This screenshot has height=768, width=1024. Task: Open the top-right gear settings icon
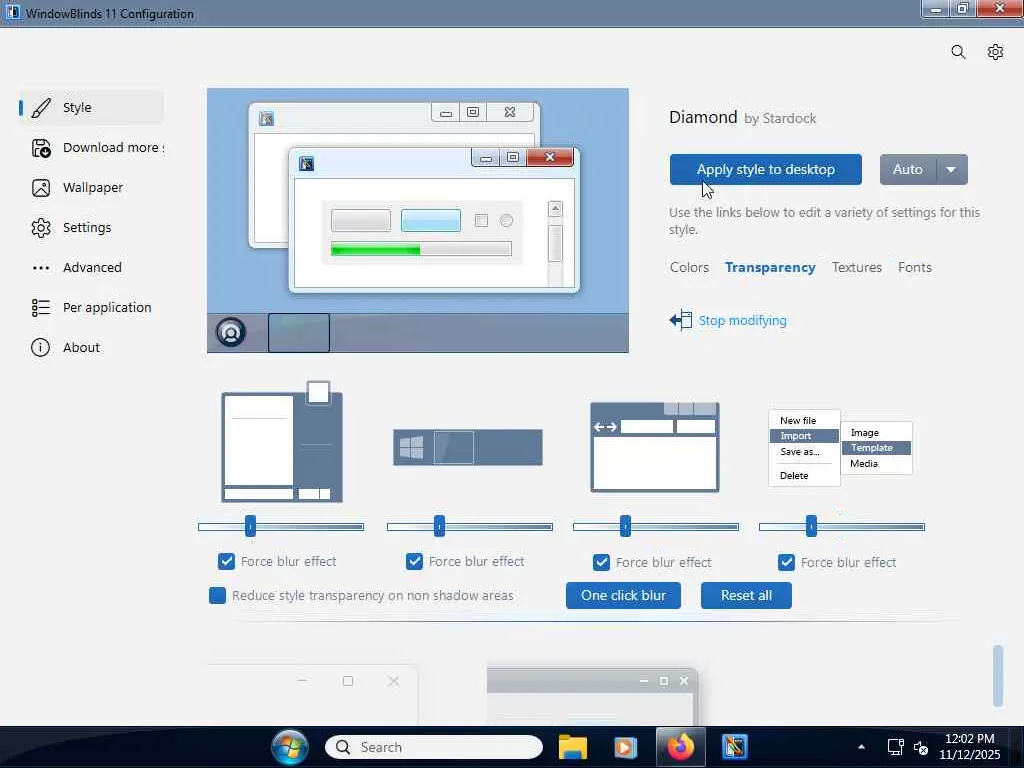tap(995, 52)
